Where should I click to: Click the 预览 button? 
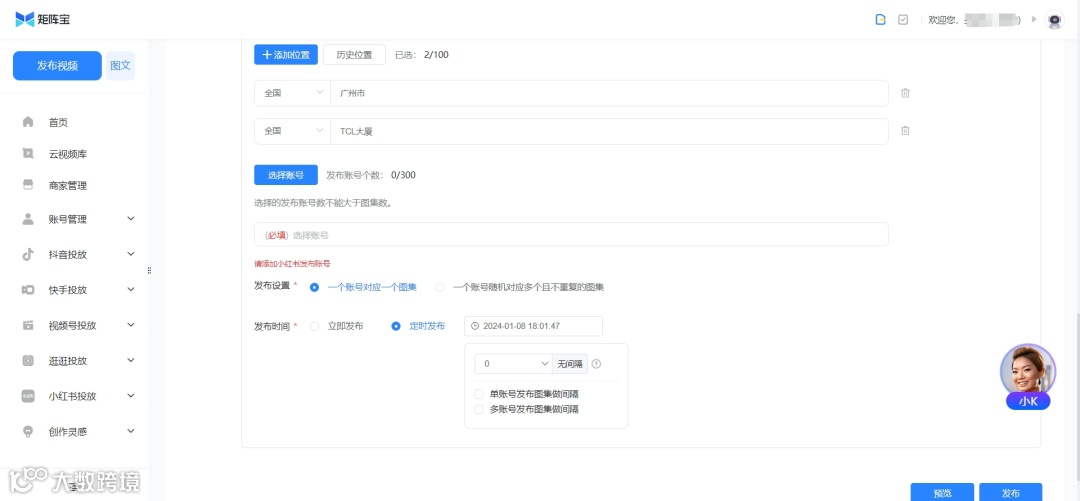942,492
